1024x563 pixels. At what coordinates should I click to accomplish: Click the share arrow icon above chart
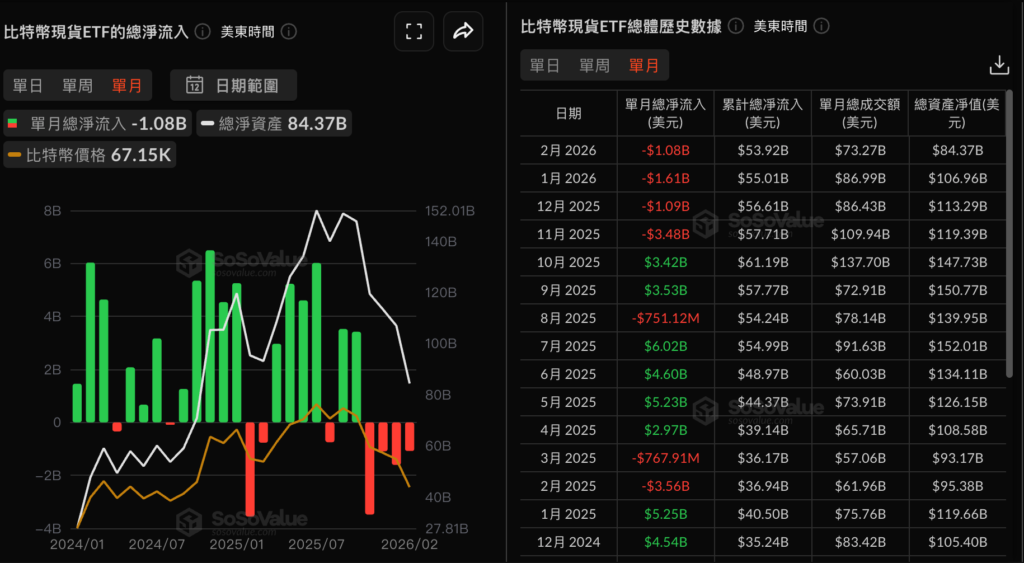(462, 32)
